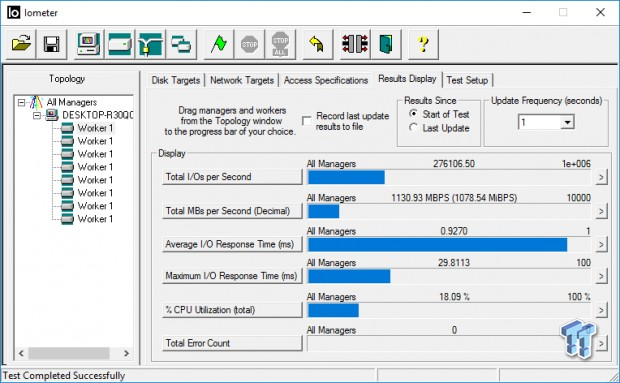Open the Update Frequency seconds dropdown
The image size is (620, 383).
[x=567, y=122]
